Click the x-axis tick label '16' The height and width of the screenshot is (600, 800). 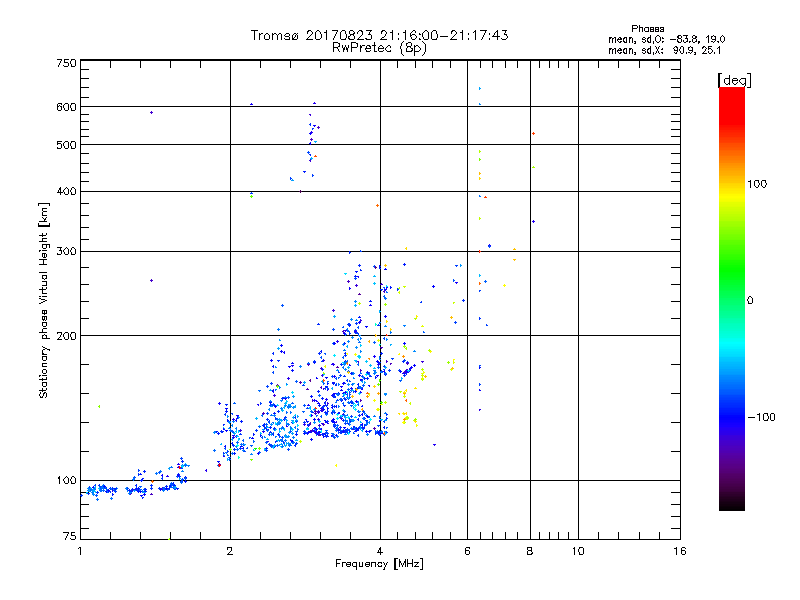[x=680, y=551]
